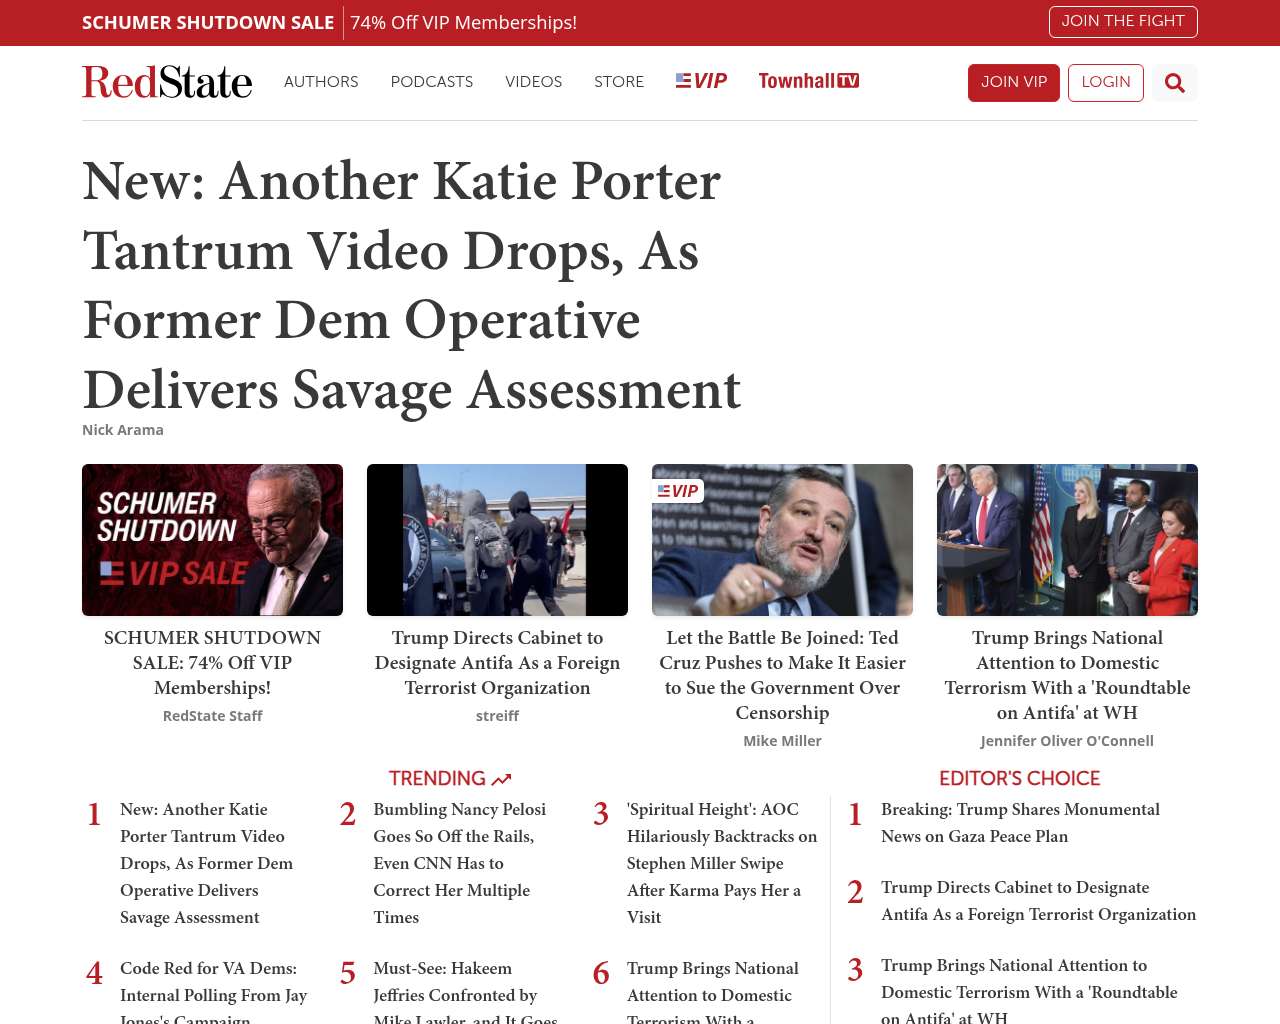1280x1024 pixels.
Task: Open trending story 'Spiritual Height: AOC'
Action: click(x=722, y=863)
